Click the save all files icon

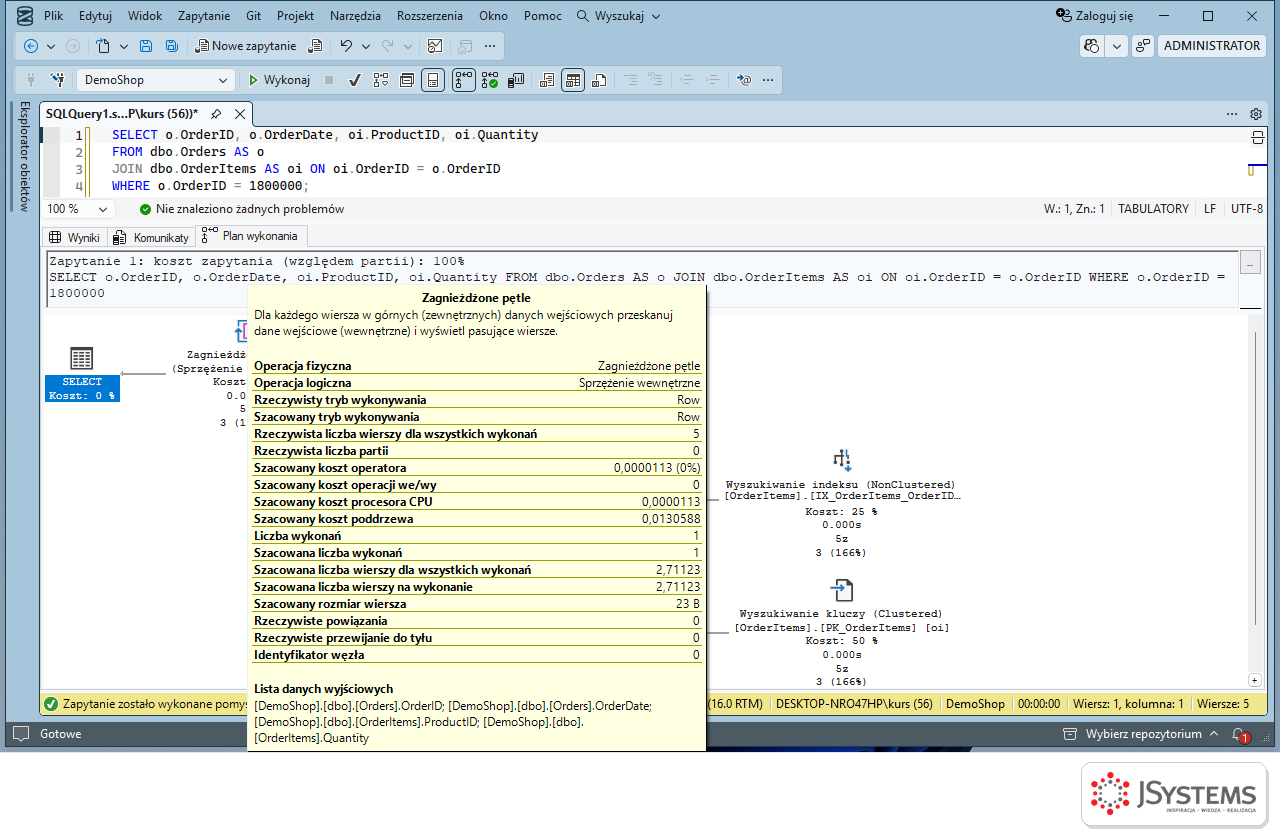pyautogui.click(x=172, y=46)
